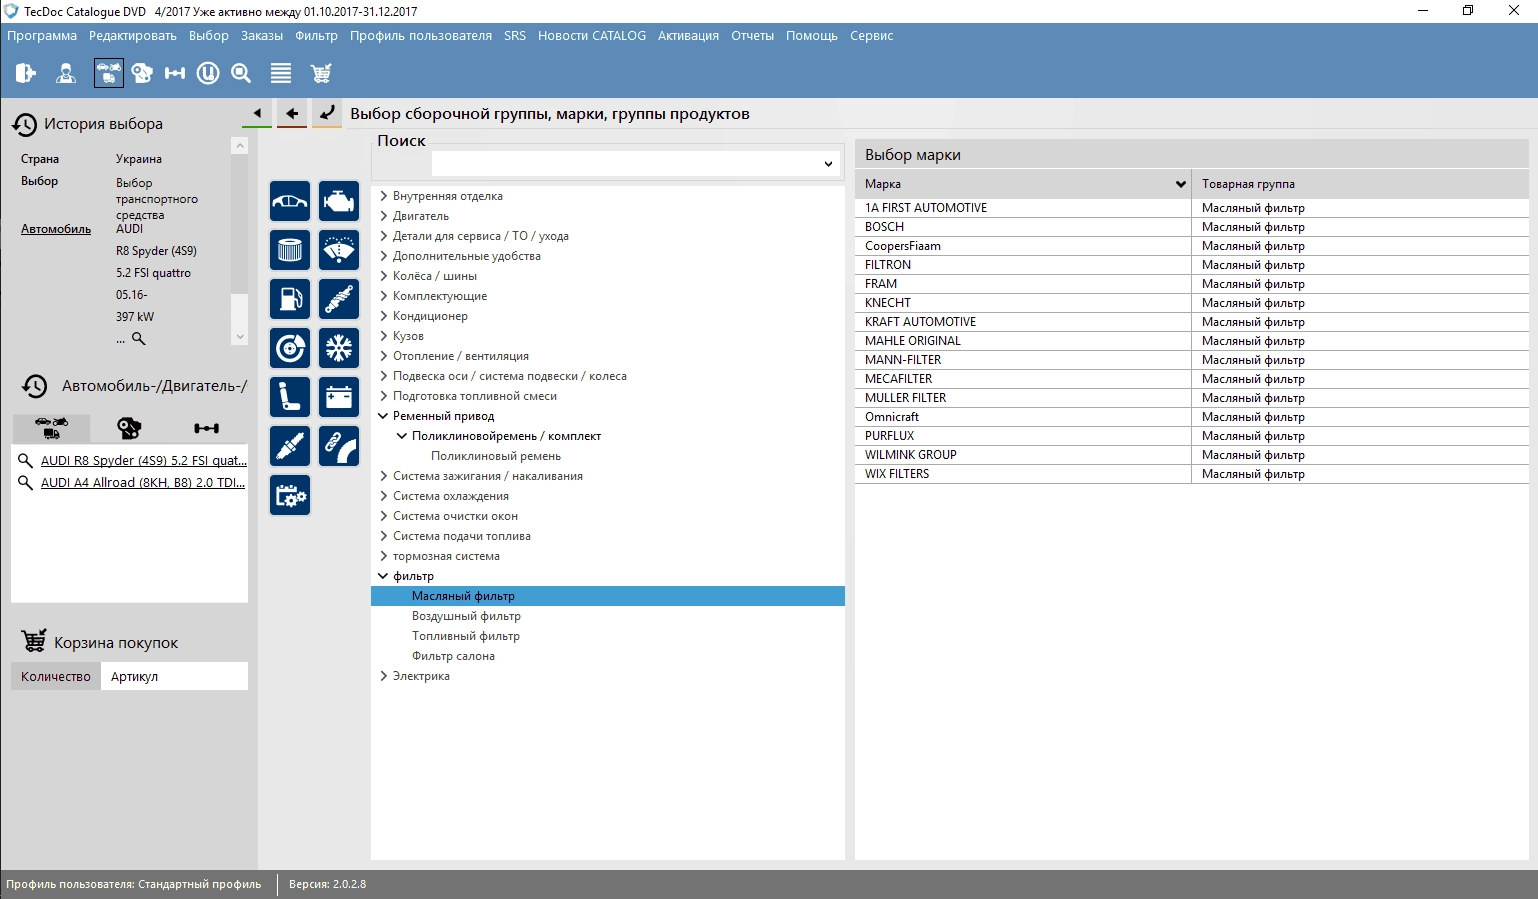Select the filter cartridge quick-access icon
Image resolution: width=1538 pixels, height=899 pixels.
[x=290, y=250]
